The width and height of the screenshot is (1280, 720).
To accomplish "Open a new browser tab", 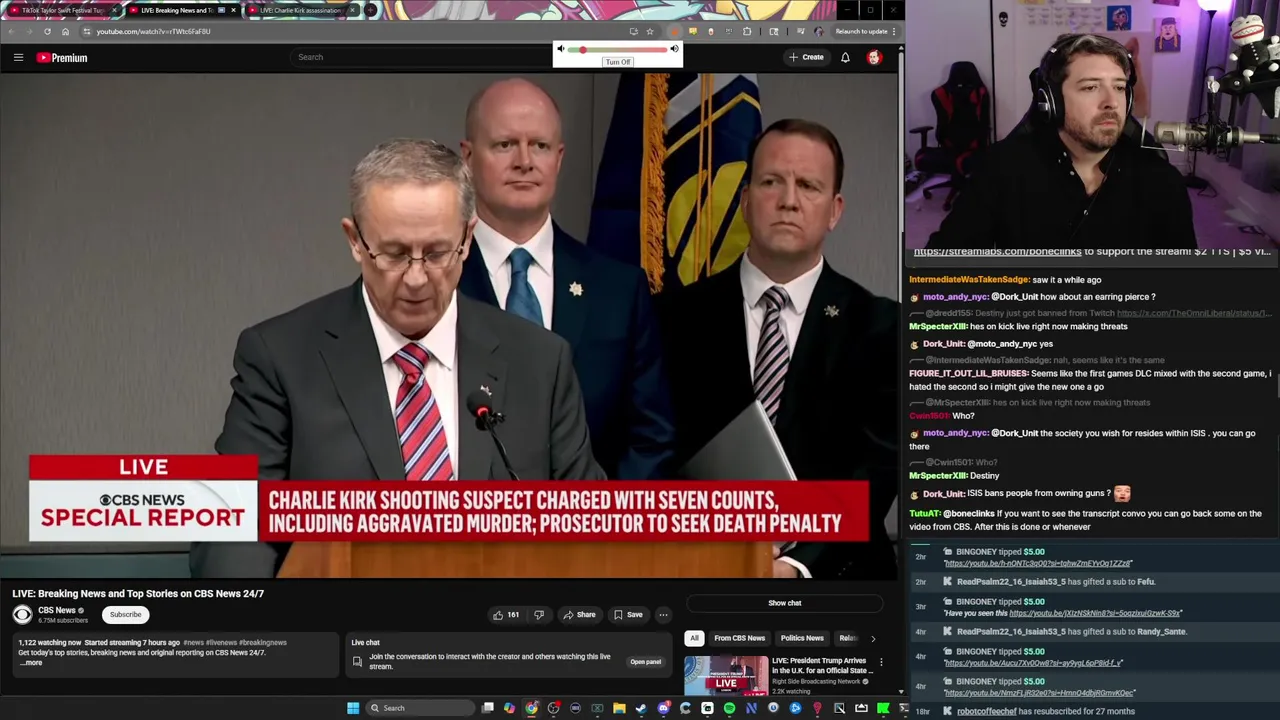I will click(x=371, y=10).
